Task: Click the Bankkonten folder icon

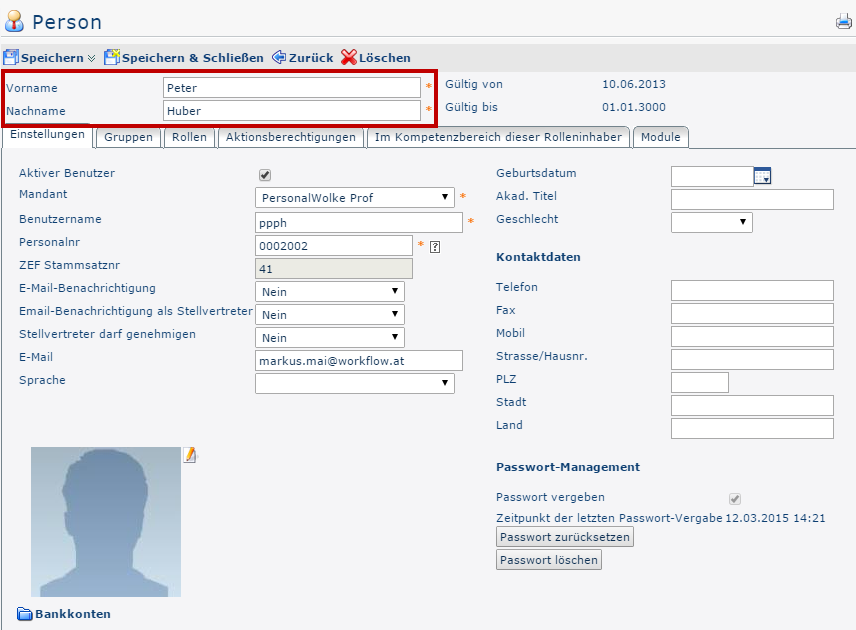Action: (25, 614)
